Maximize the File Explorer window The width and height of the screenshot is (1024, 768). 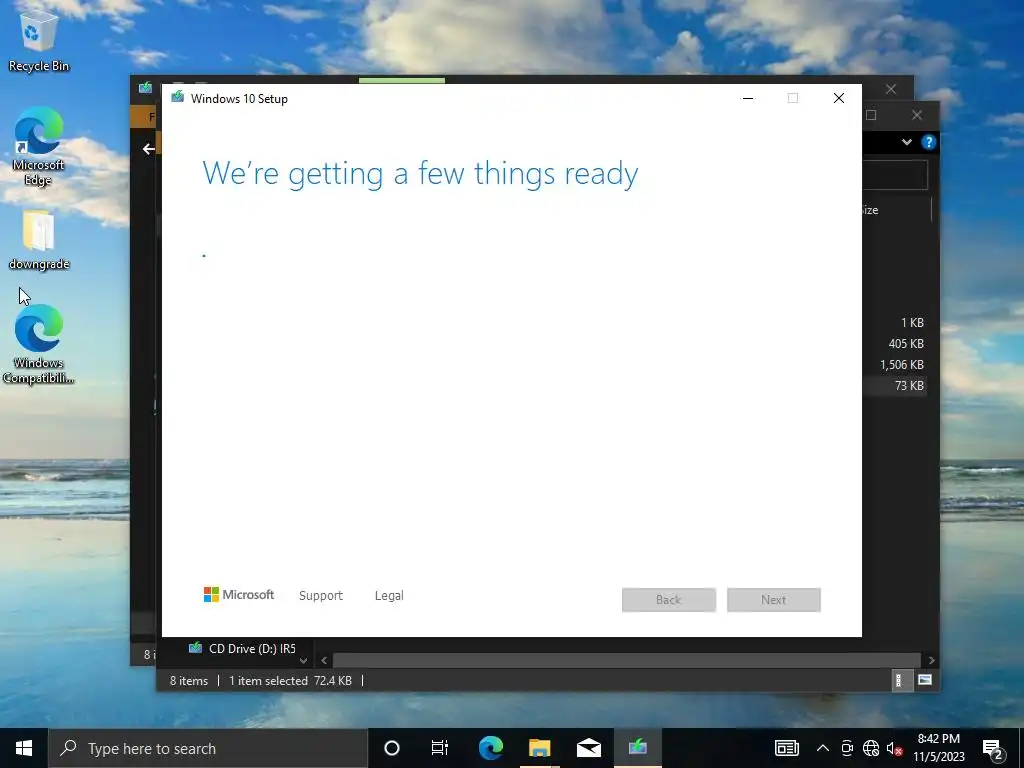pyautogui.click(x=871, y=116)
